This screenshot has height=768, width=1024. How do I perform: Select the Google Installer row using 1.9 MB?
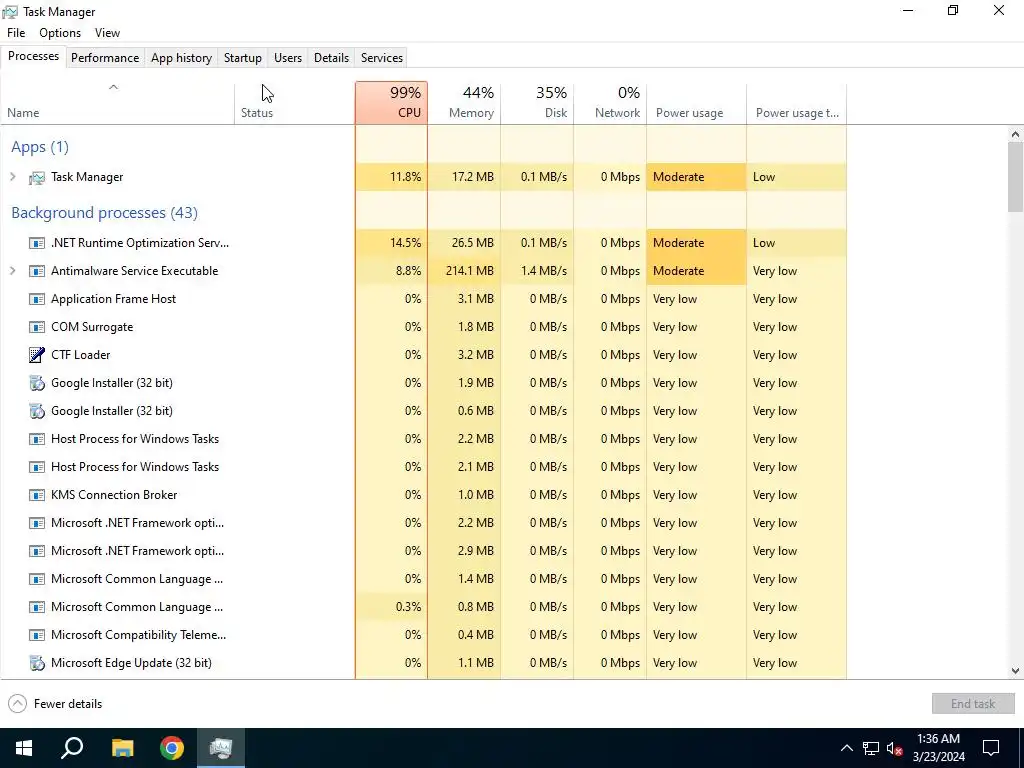click(x=423, y=383)
